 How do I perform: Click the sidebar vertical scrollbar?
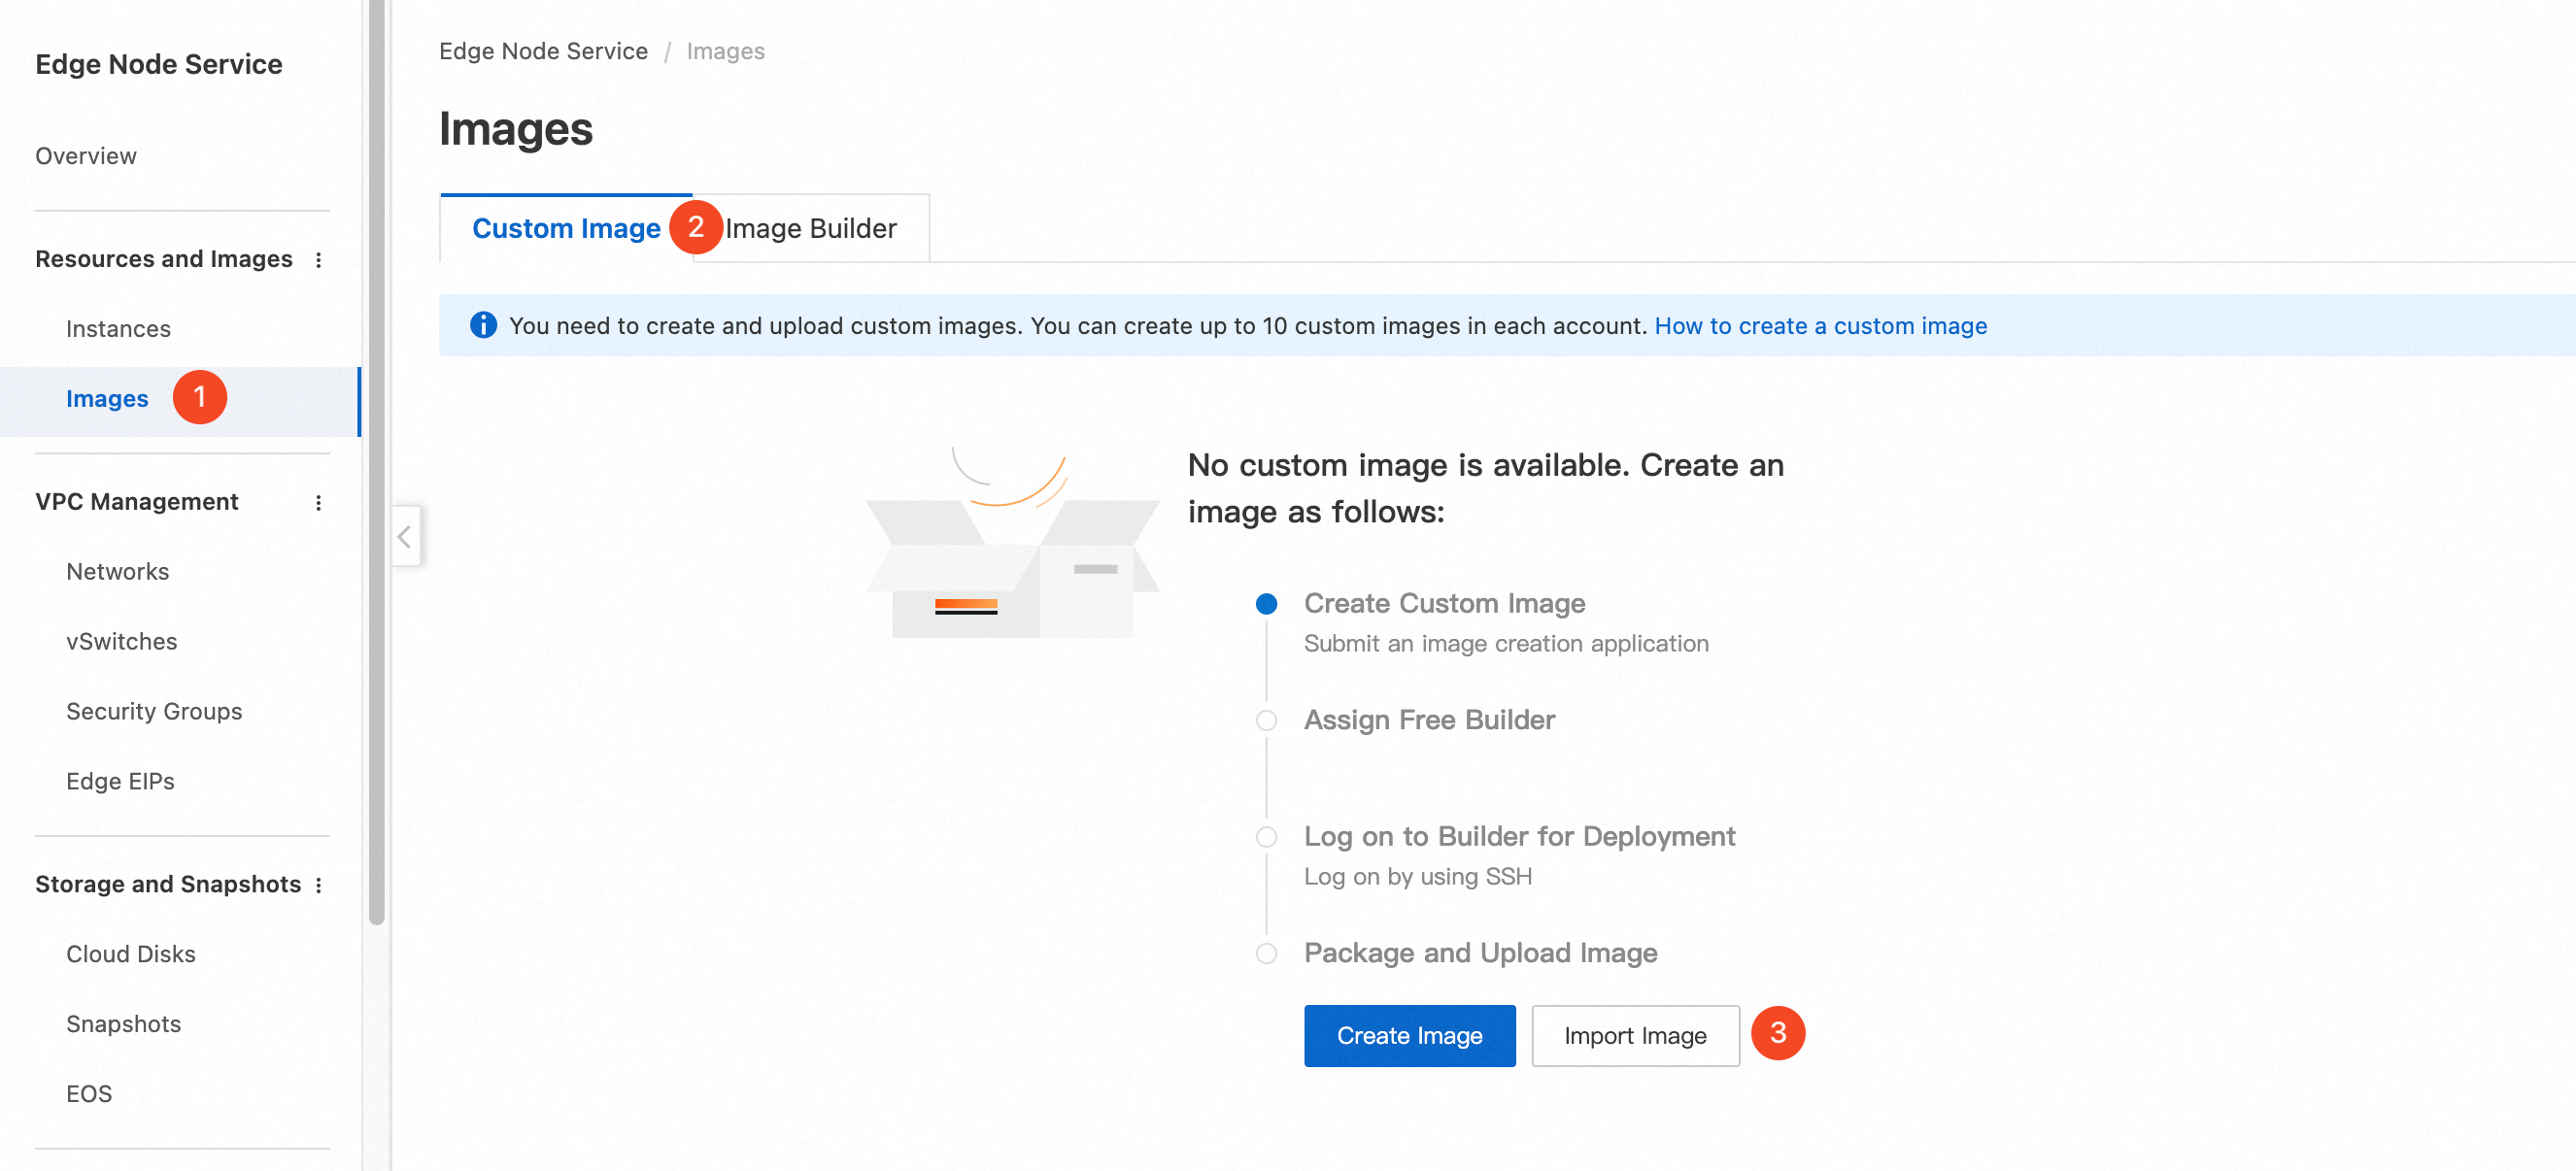[376, 460]
